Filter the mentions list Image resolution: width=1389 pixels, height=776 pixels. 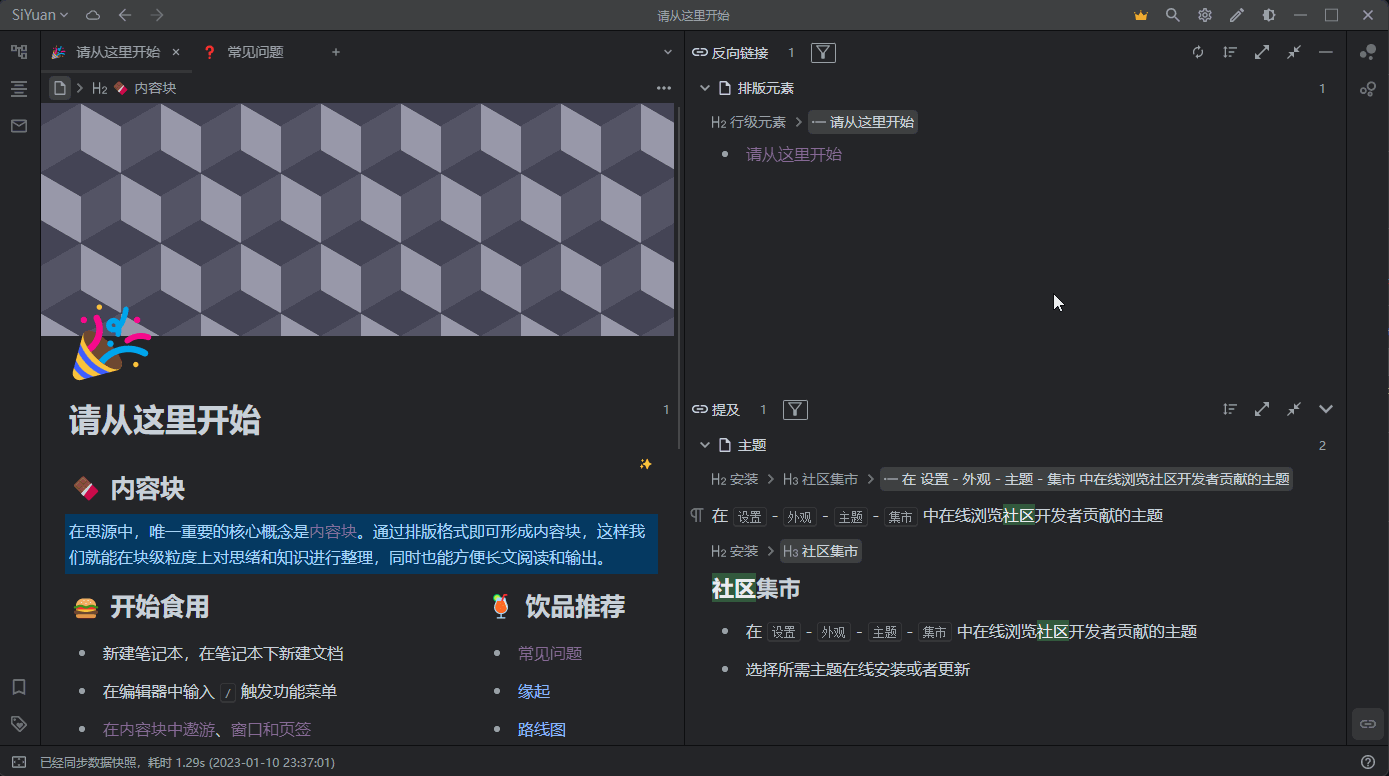point(795,409)
